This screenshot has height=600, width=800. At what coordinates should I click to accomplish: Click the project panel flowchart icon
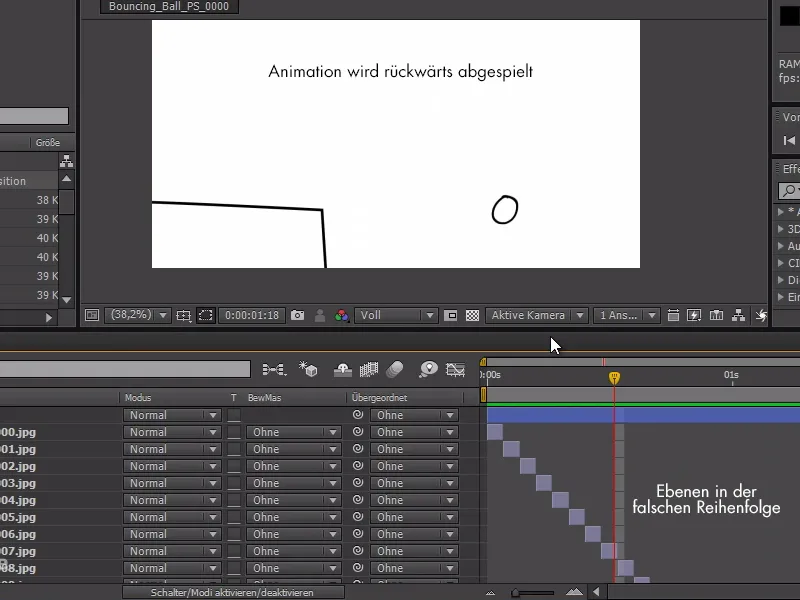click(66, 161)
